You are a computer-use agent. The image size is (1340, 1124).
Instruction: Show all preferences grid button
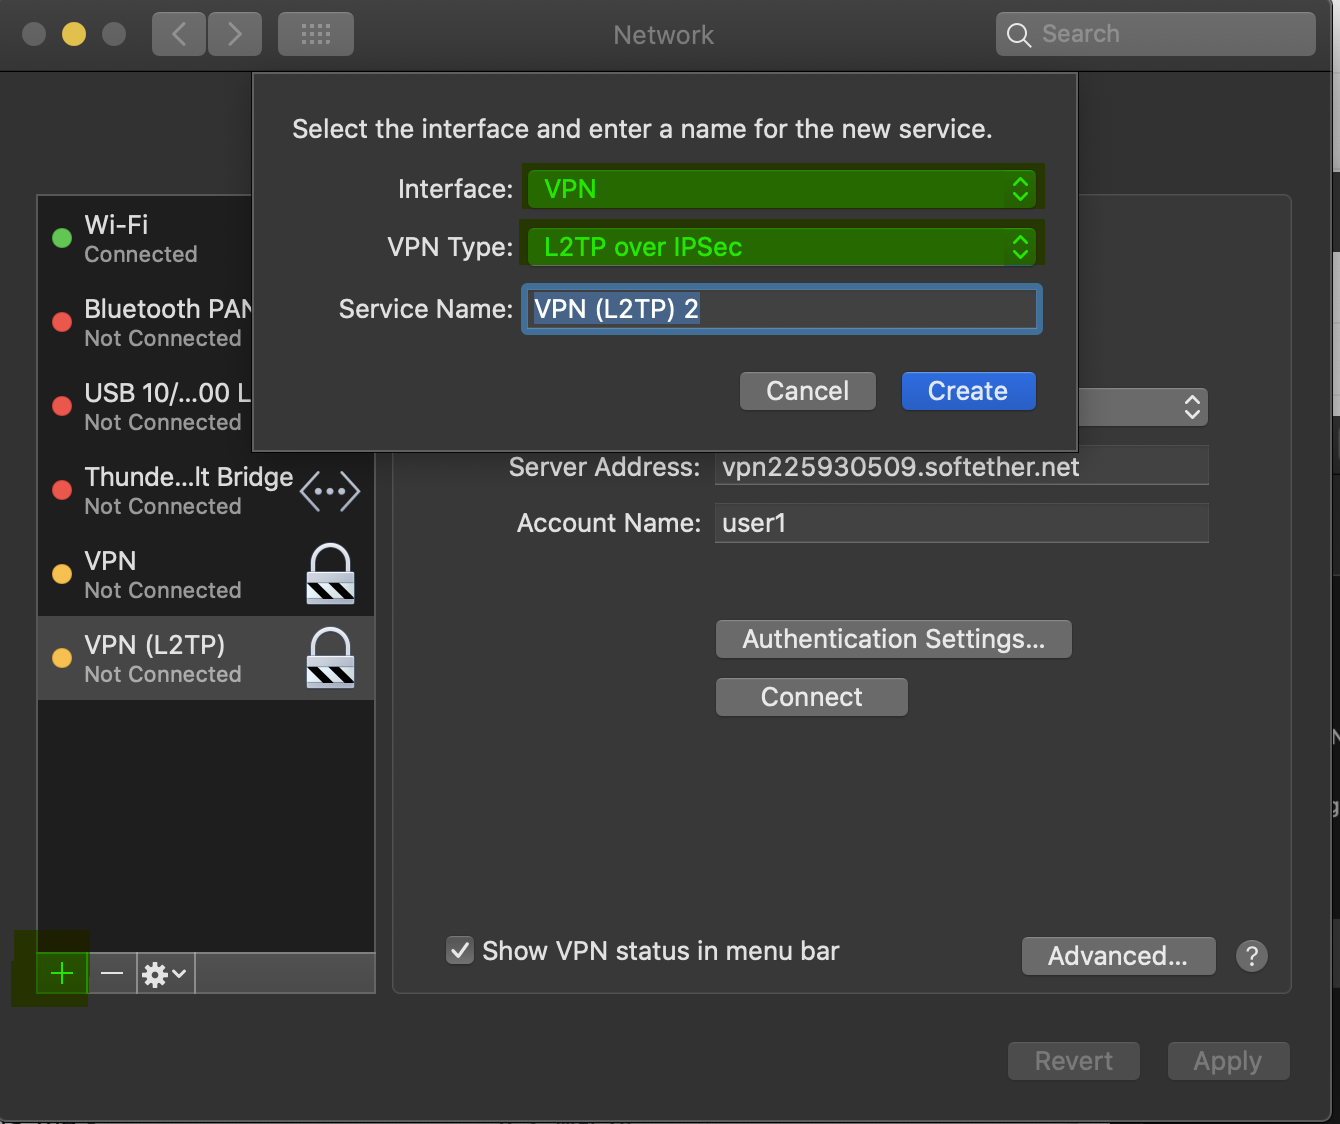(316, 35)
